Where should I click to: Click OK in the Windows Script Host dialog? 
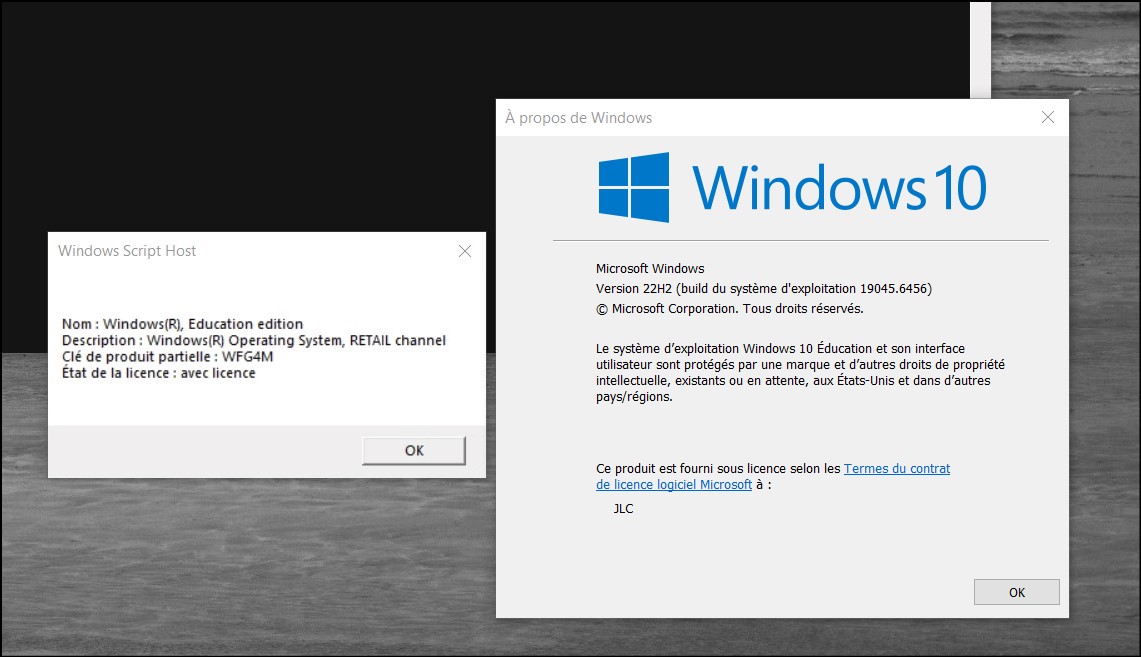point(413,450)
